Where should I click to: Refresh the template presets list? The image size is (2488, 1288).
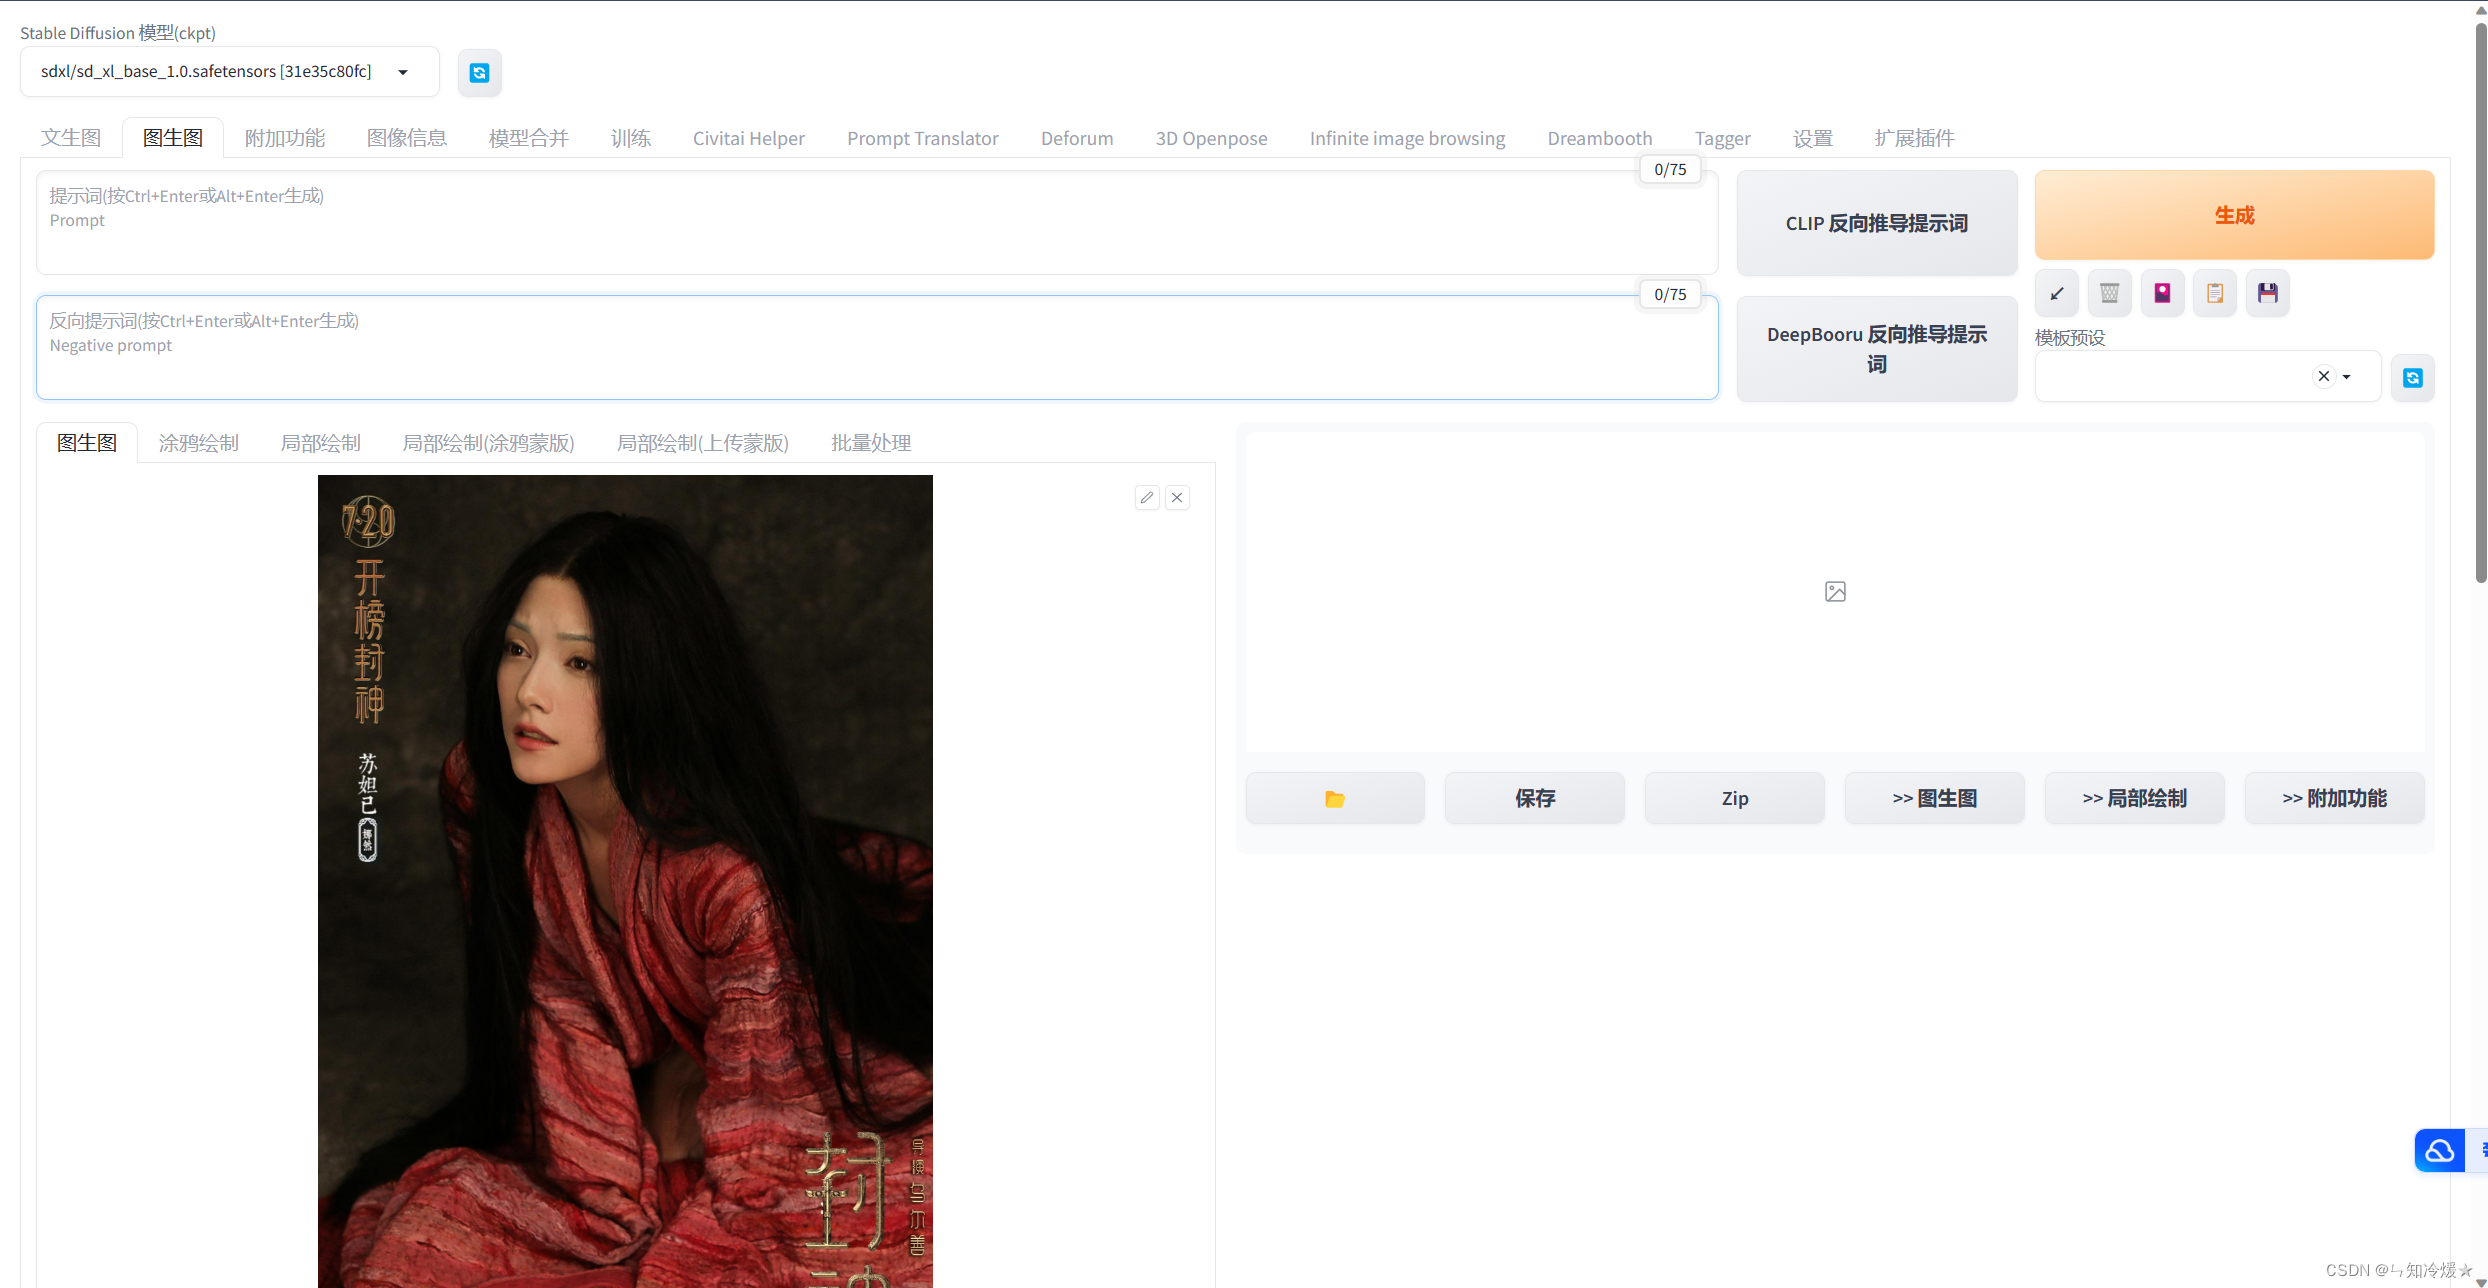(x=2412, y=378)
